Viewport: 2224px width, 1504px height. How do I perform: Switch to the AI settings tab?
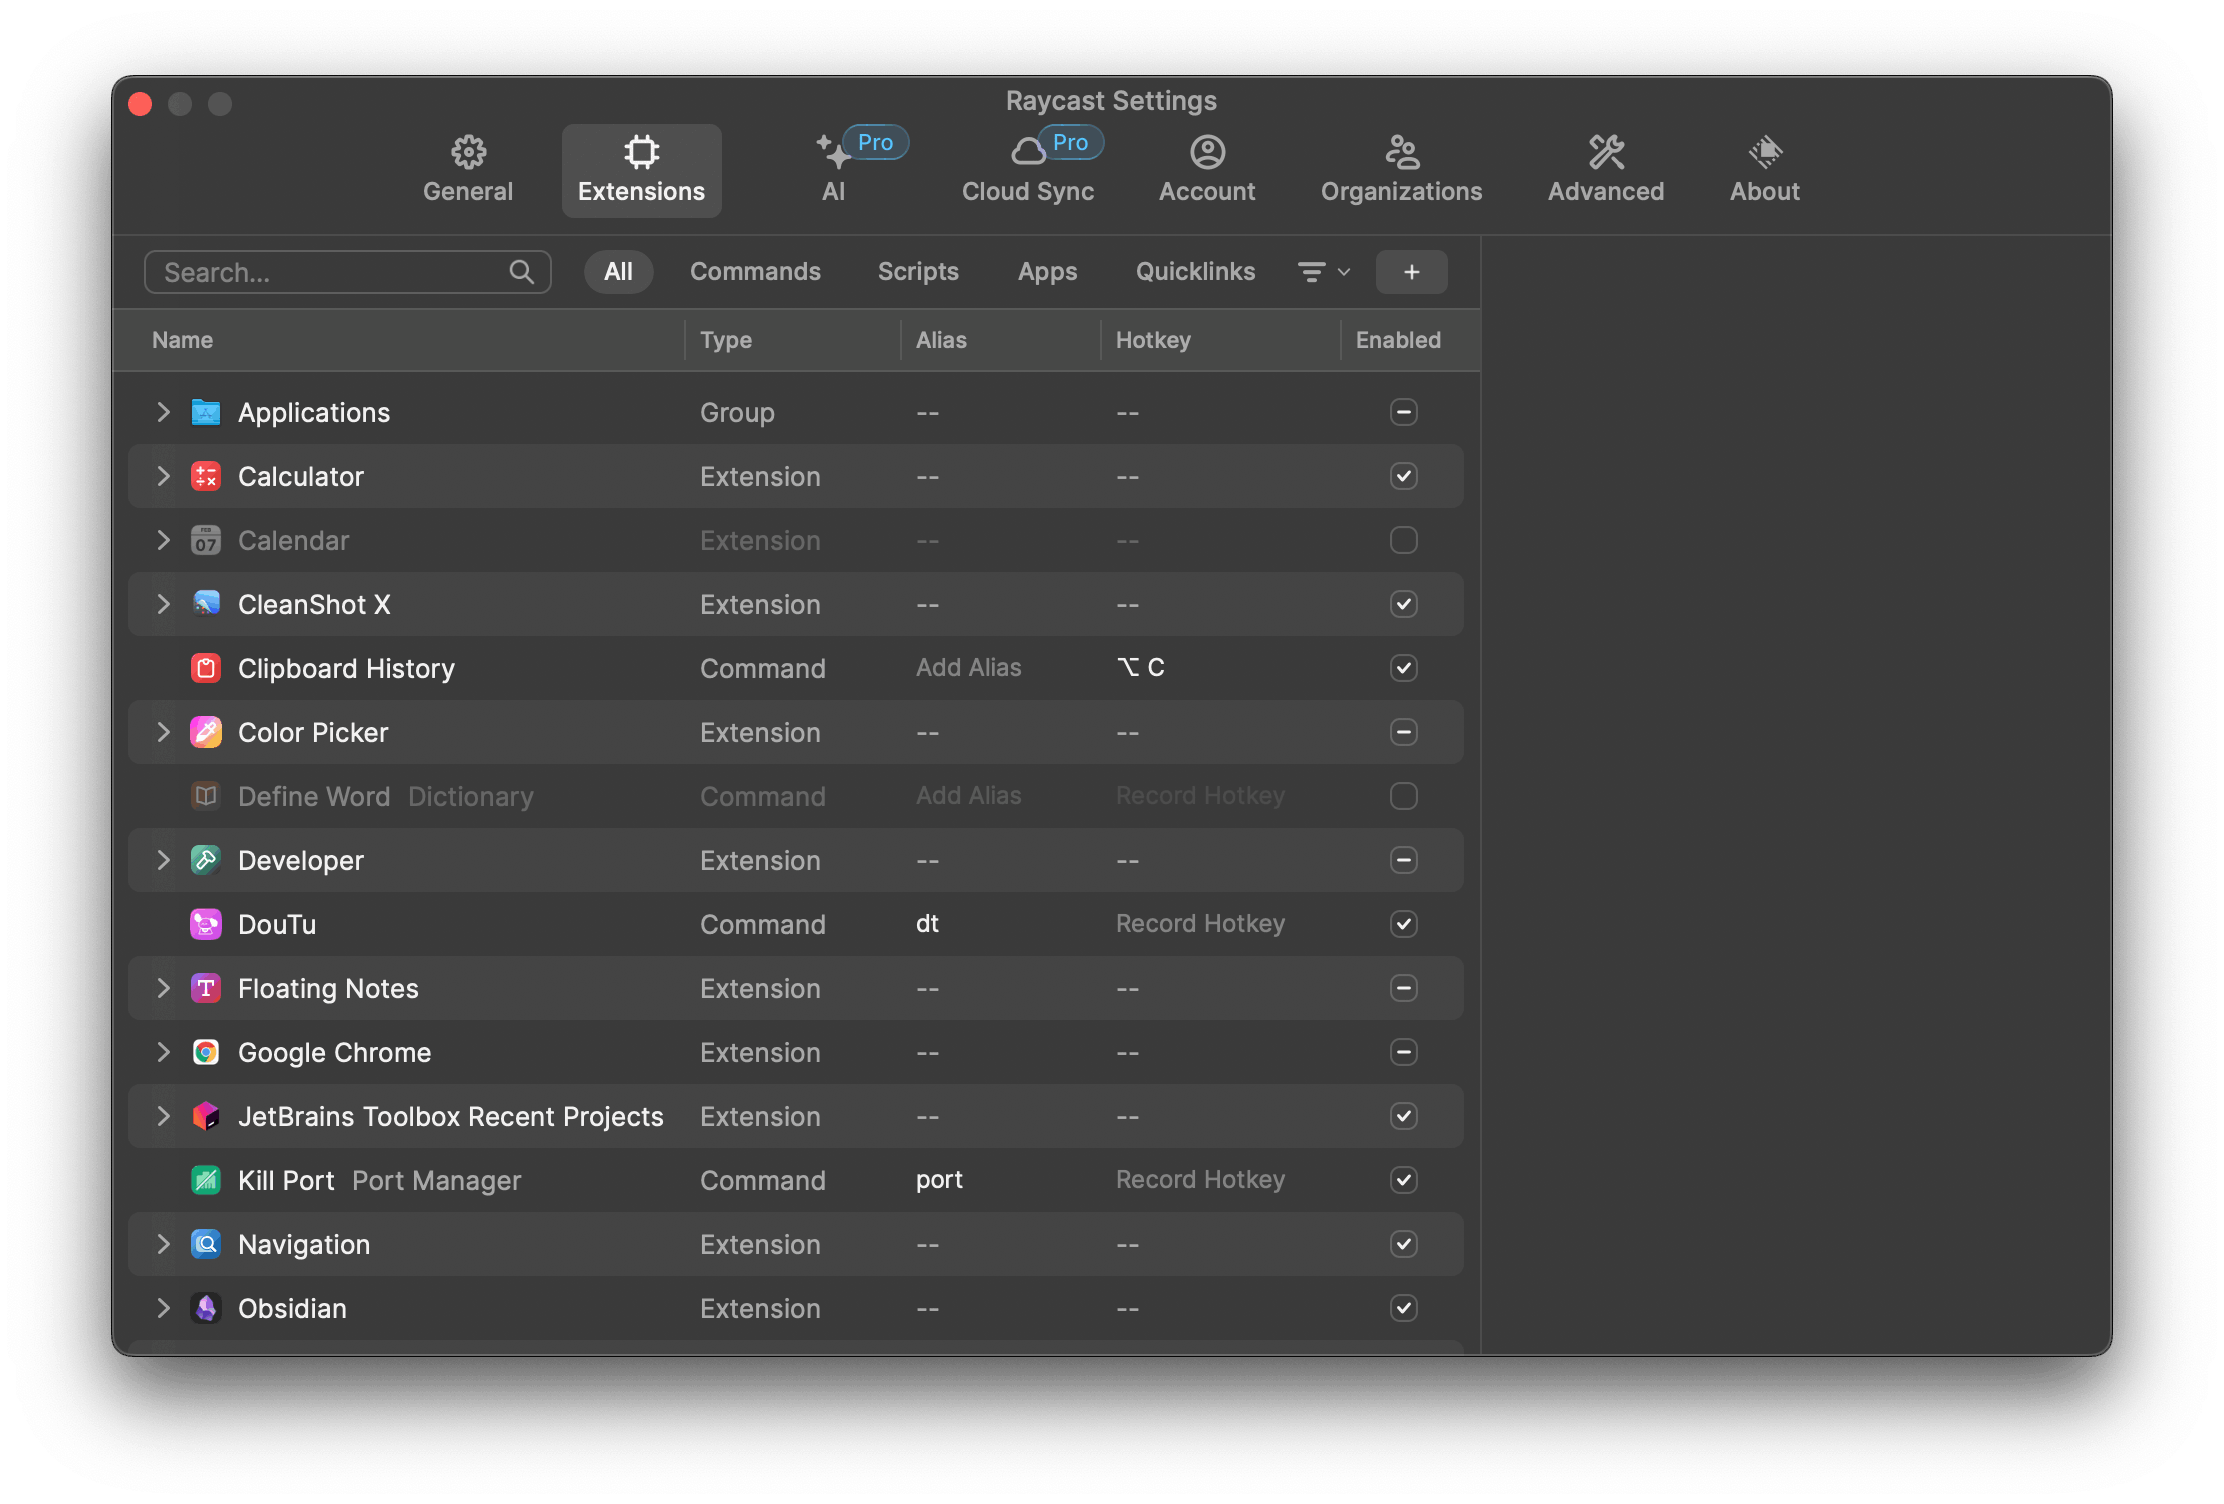click(834, 170)
